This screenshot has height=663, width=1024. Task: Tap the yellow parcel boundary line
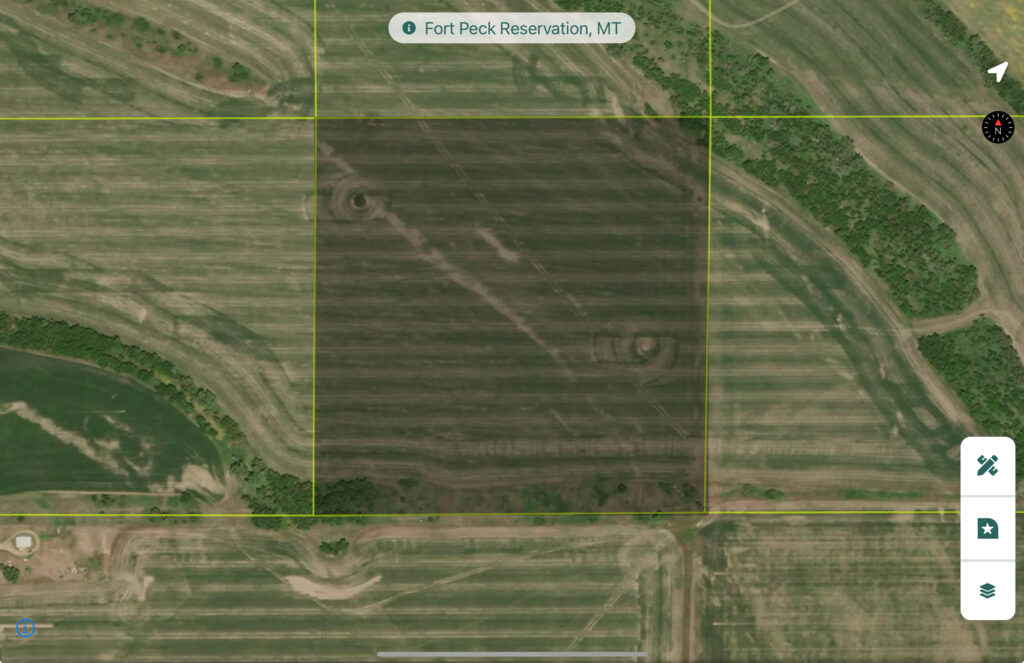coord(315,300)
